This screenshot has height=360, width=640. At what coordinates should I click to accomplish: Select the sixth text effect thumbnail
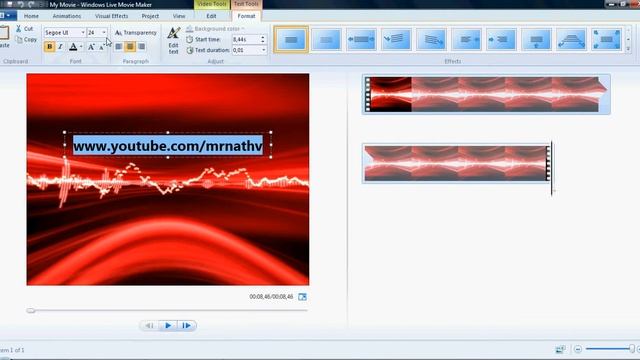[466, 40]
